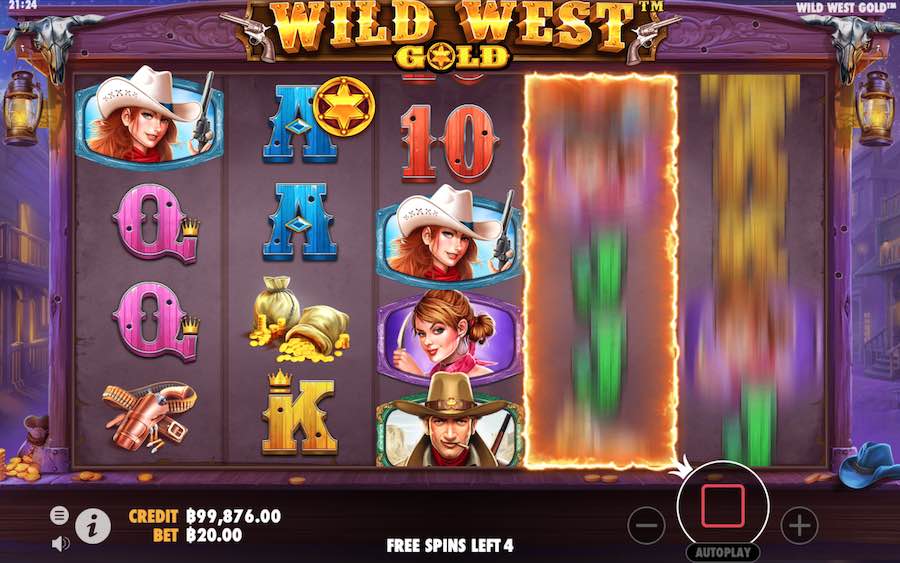Stop the spin with the red square button

pos(723,506)
